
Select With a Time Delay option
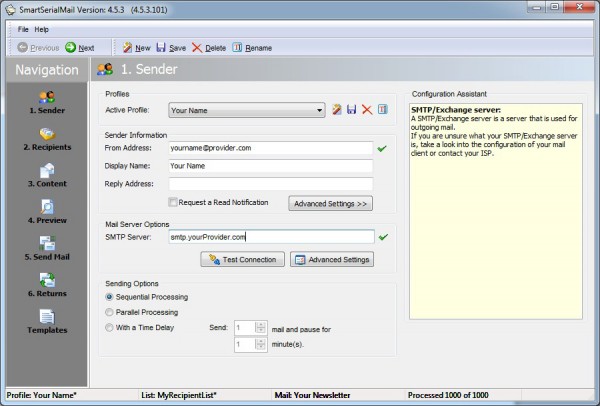pyautogui.click(x=110, y=327)
